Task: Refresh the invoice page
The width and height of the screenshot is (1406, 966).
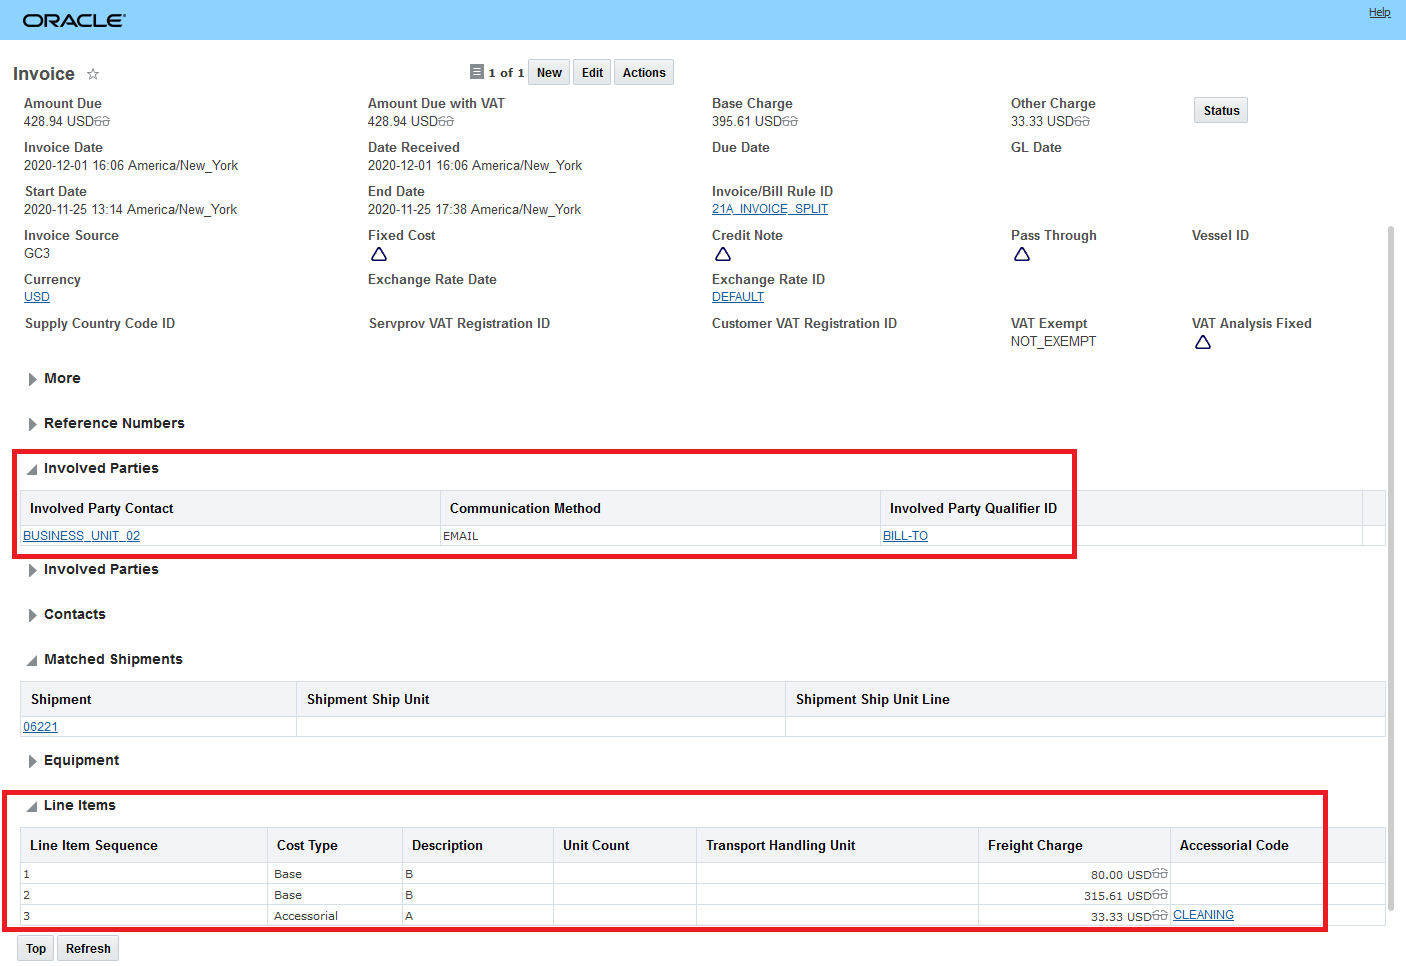Action: pos(88,948)
